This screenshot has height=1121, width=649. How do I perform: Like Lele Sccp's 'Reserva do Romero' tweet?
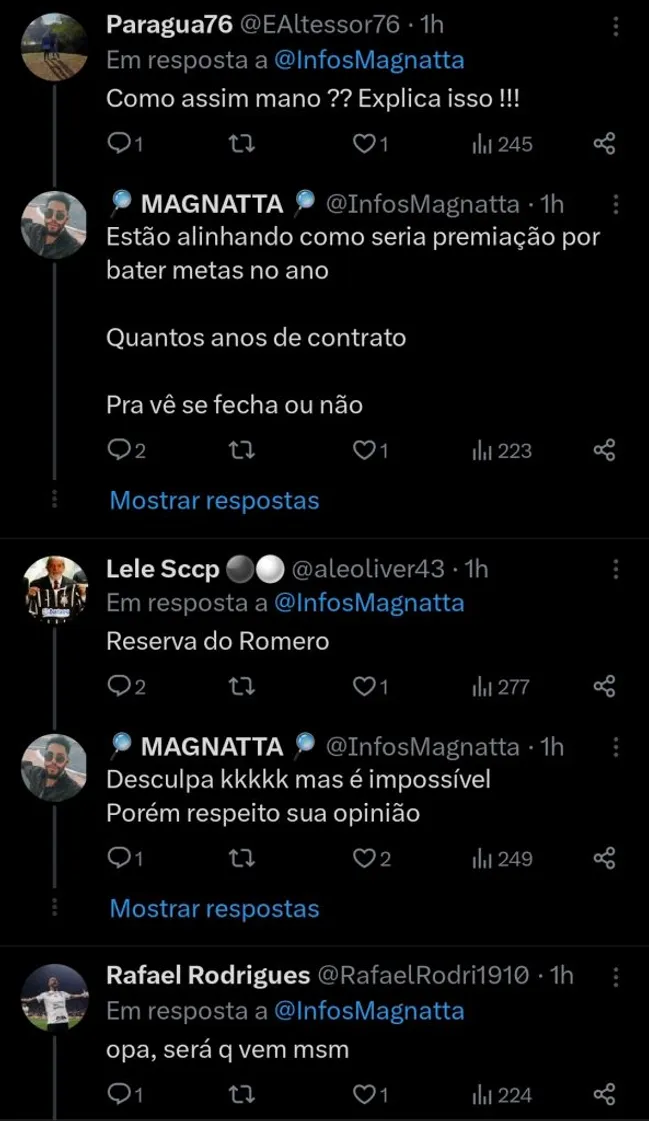[x=366, y=687]
